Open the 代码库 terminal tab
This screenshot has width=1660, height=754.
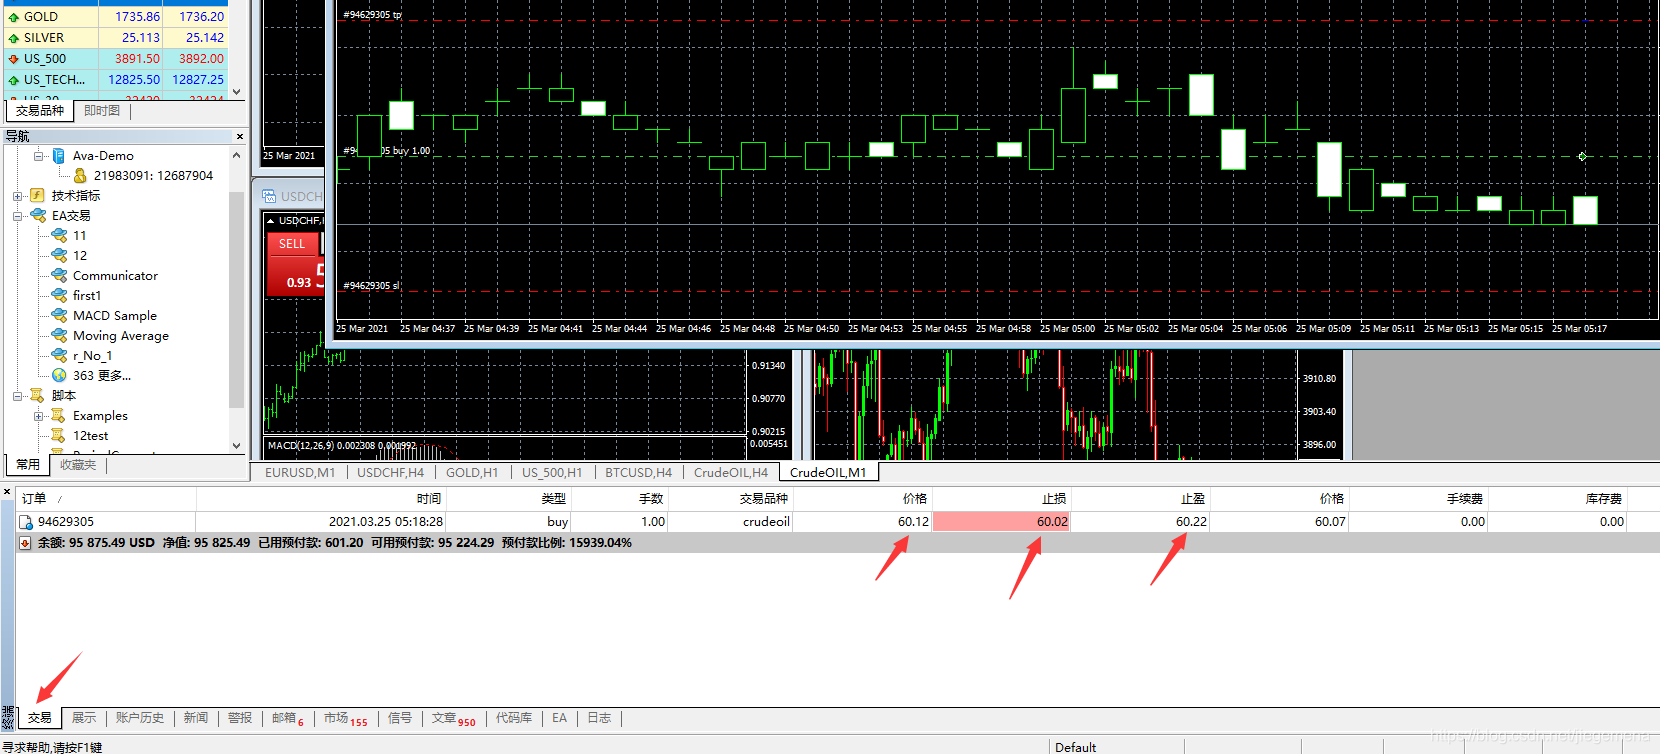pyautogui.click(x=514, y=718)
